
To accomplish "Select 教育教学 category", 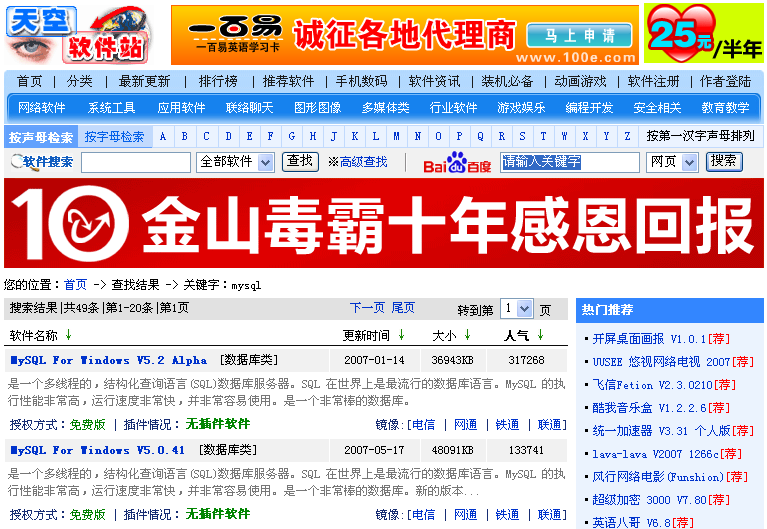I will pyautogui.click(x=725, y=108).
